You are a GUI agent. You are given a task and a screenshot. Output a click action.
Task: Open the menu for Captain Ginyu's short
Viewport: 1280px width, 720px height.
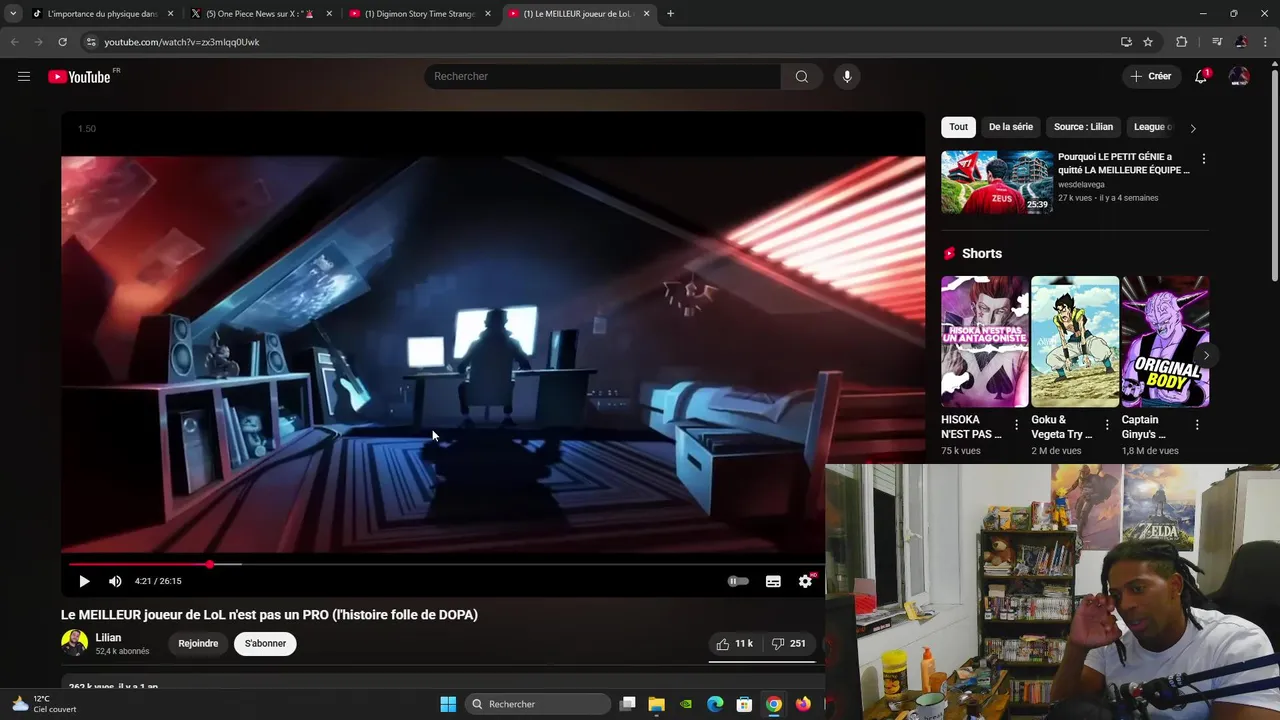click(x=1197, y=425)
